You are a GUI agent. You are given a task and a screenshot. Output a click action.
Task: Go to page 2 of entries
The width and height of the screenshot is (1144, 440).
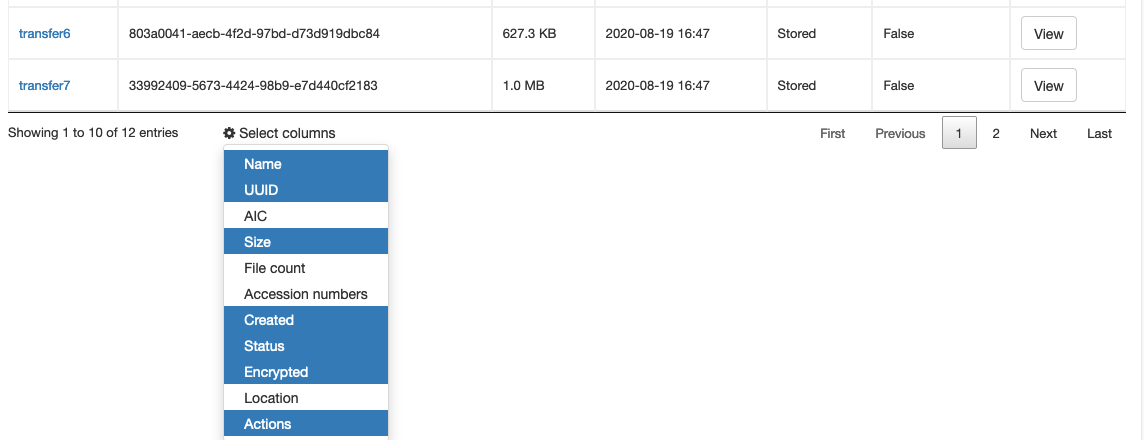[x=996, y=133]
